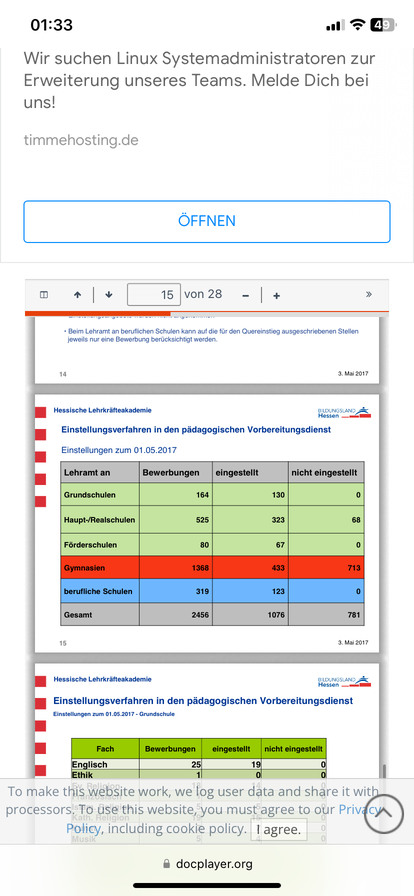Zoom in with the plus icon
Image resolution: width=414 pixels, height=896 pixels.
pos(276,295)
